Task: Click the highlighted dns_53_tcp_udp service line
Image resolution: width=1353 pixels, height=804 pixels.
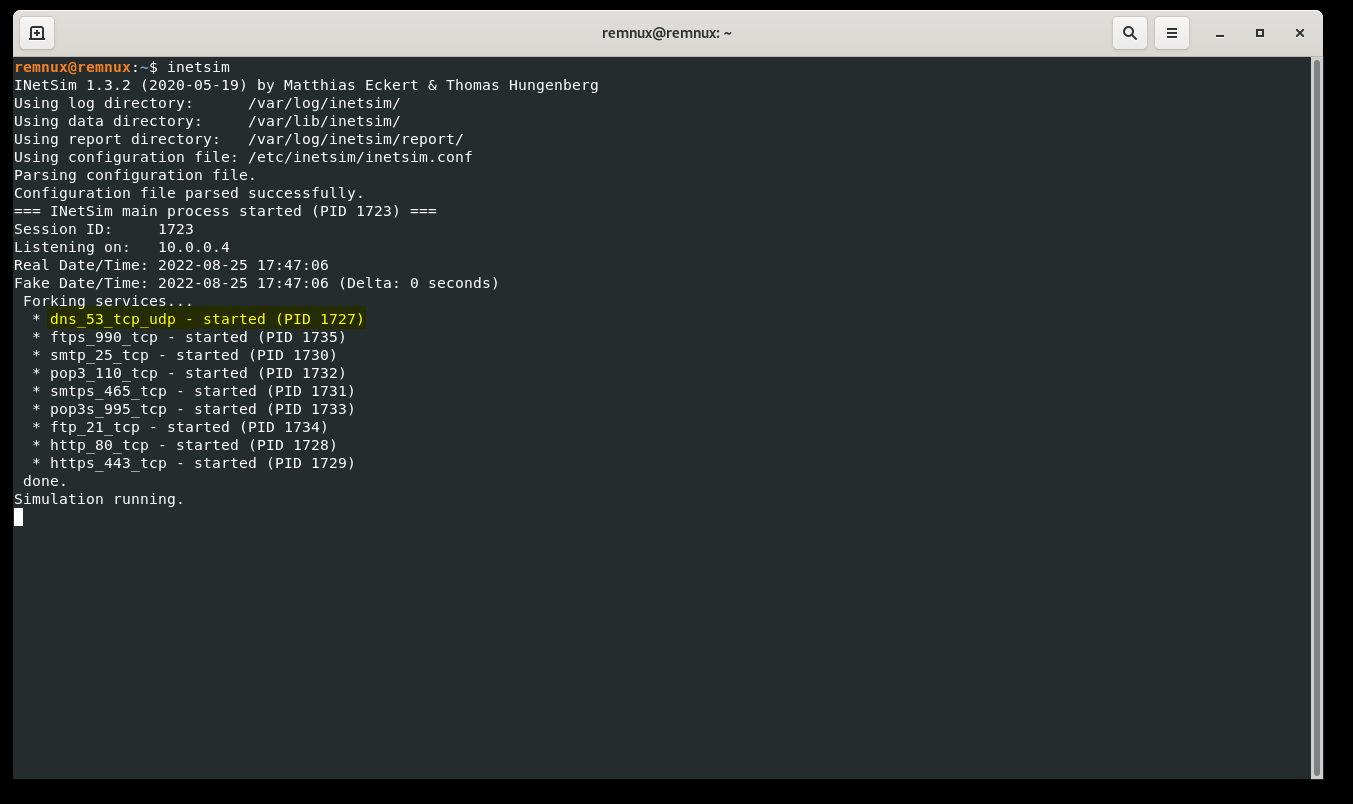Action: pyautogui.click(x=207, y=319)
